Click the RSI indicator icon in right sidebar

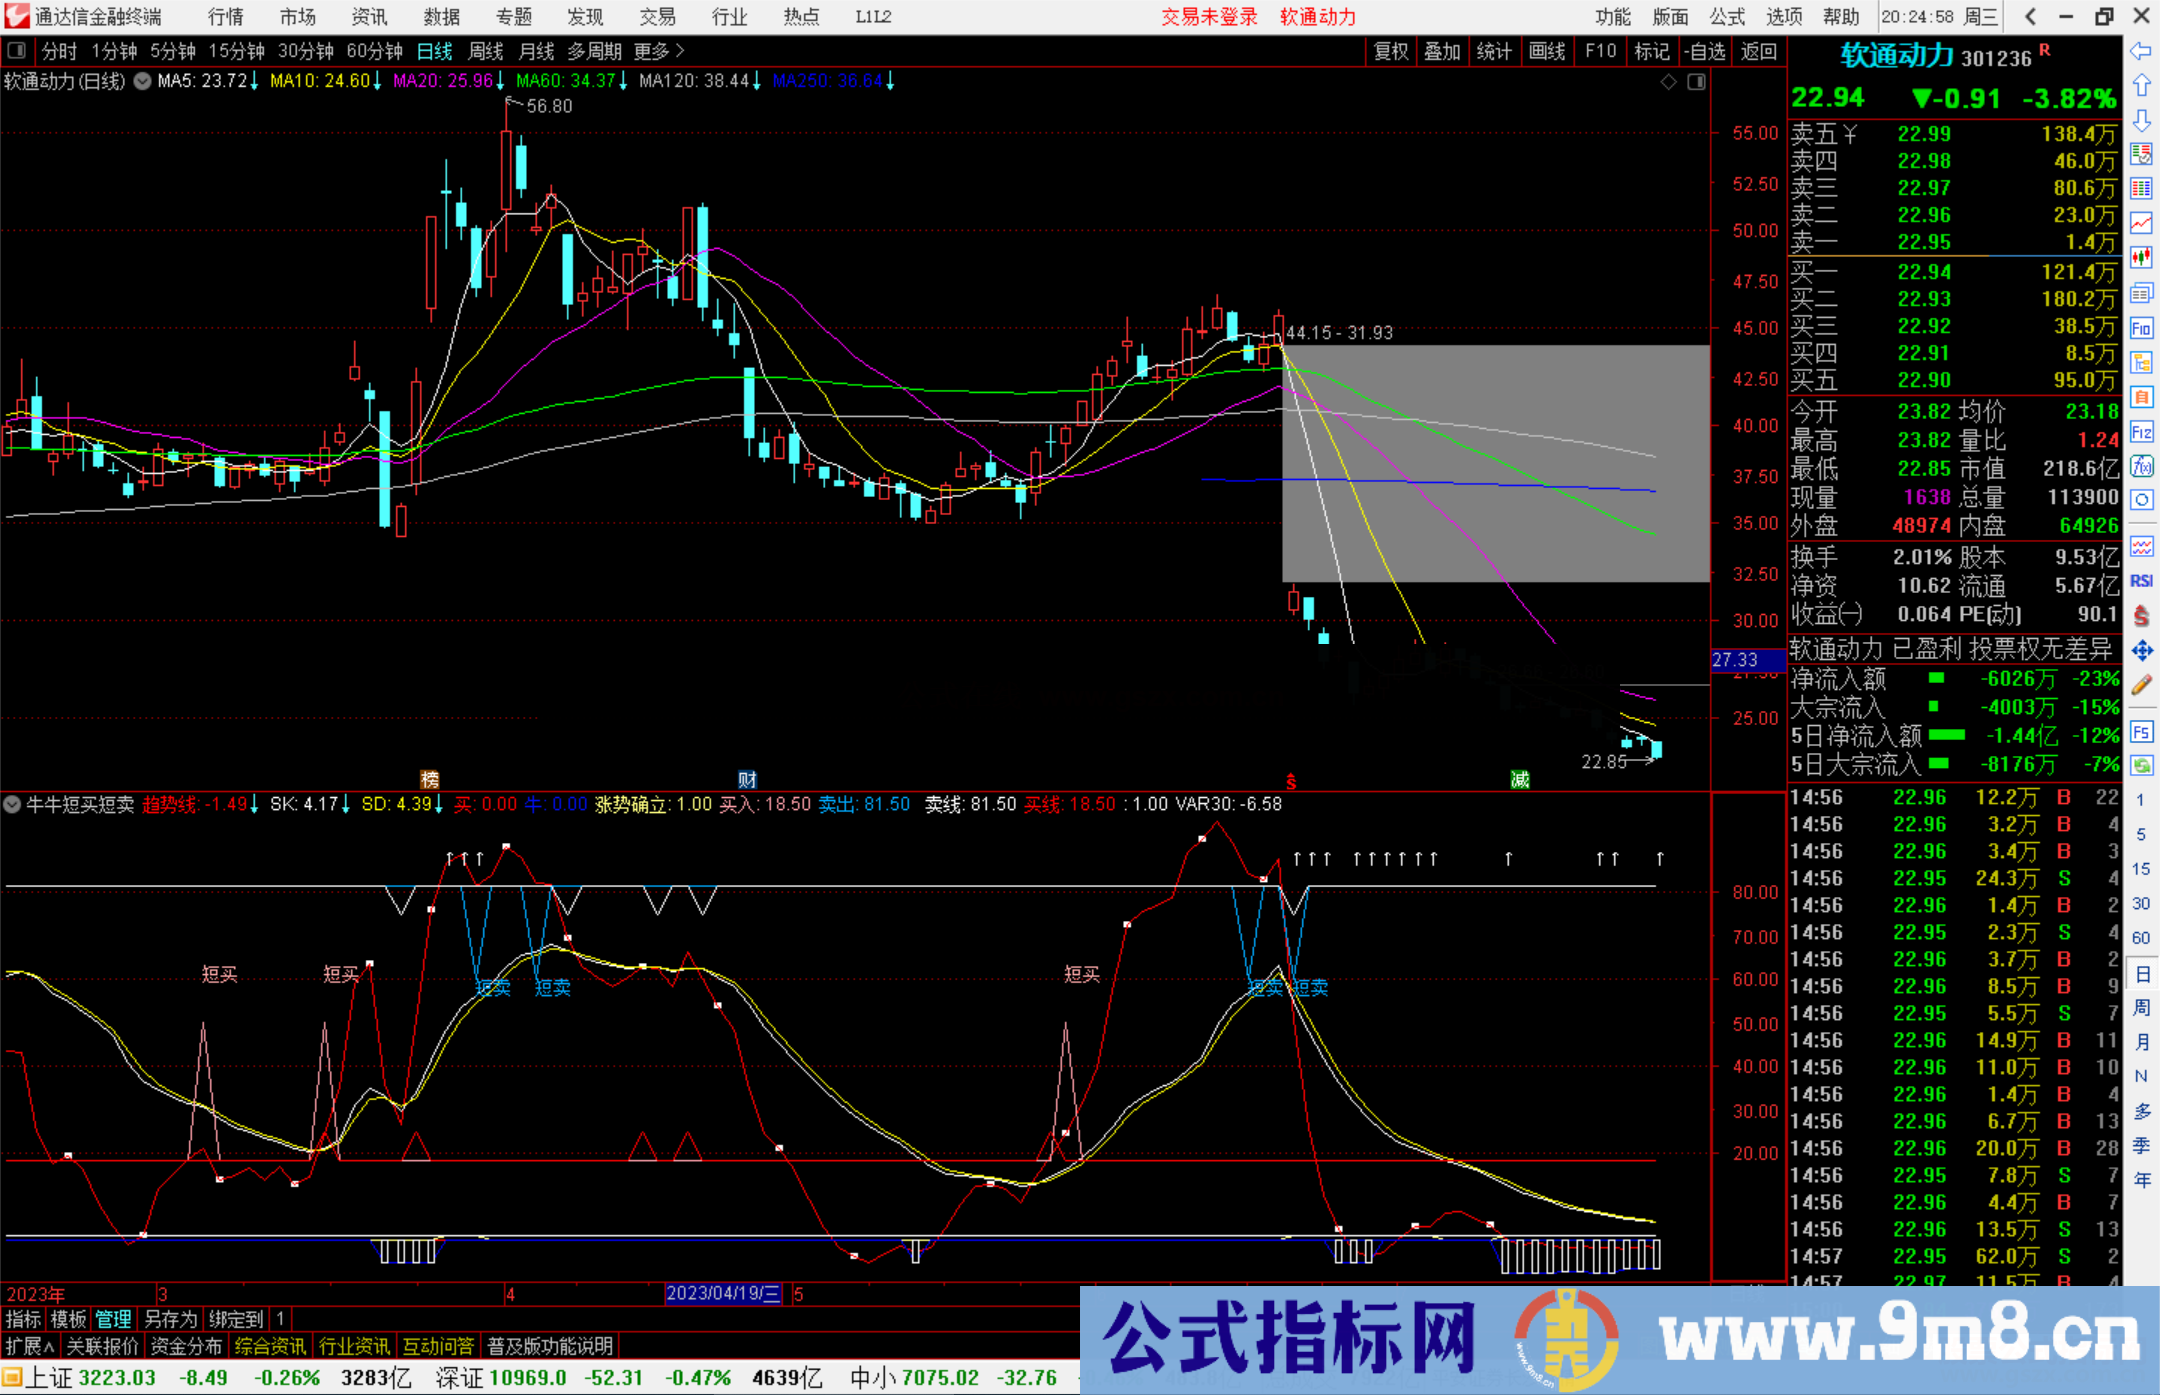(2141, 581)
